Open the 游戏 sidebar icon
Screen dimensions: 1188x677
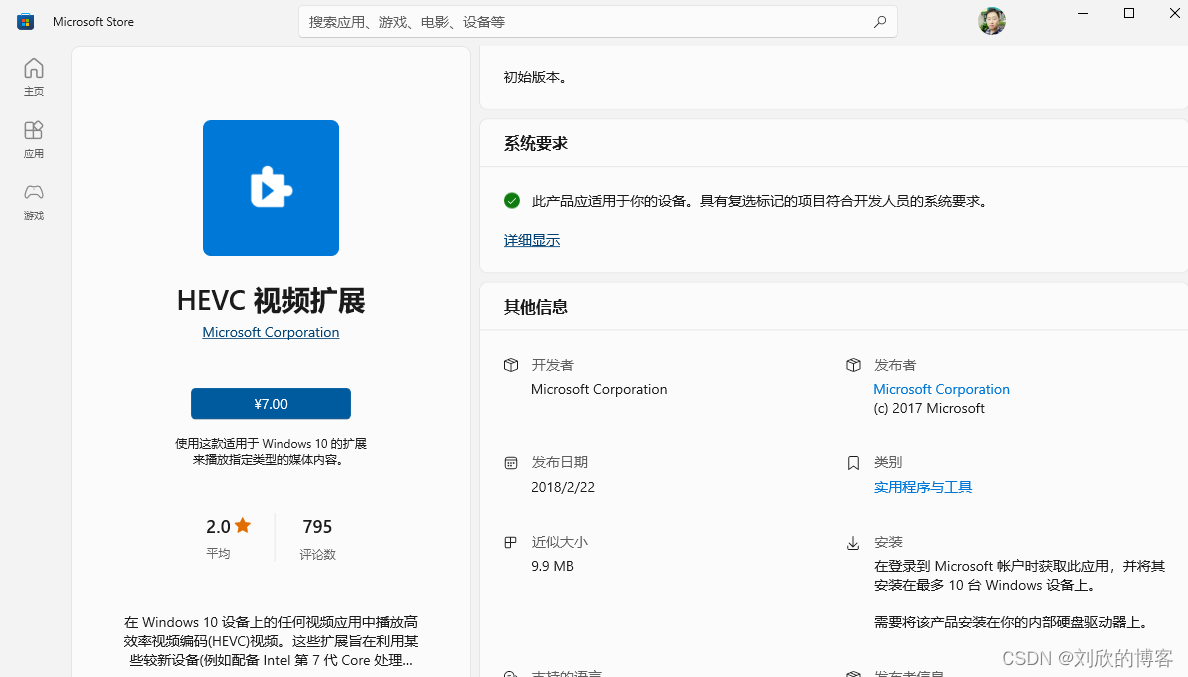click(x=33, y=201)
